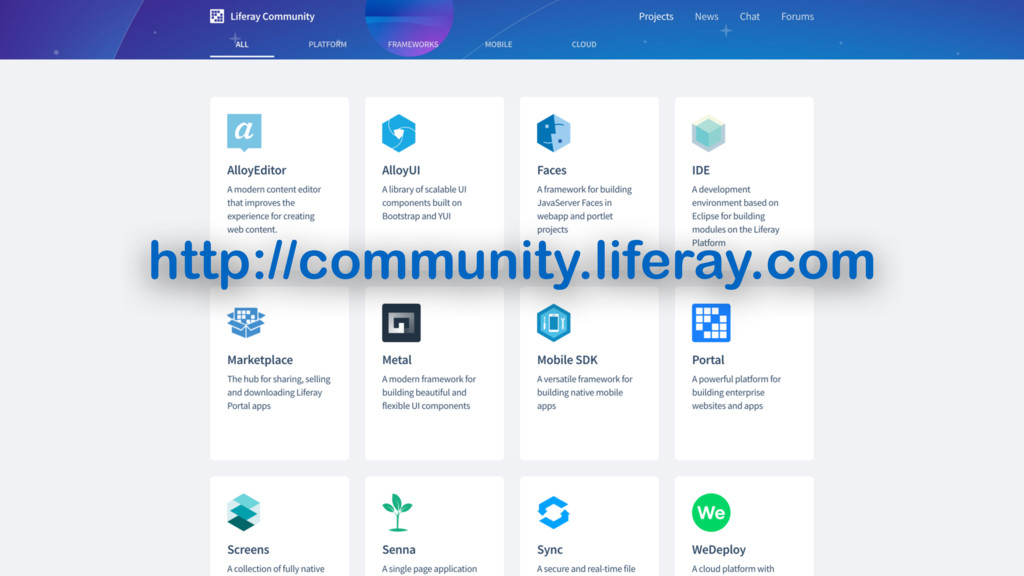Open the Forums navigation link
The width and height of the screenshot is (1024, 576).
click(x=797, y=16)
